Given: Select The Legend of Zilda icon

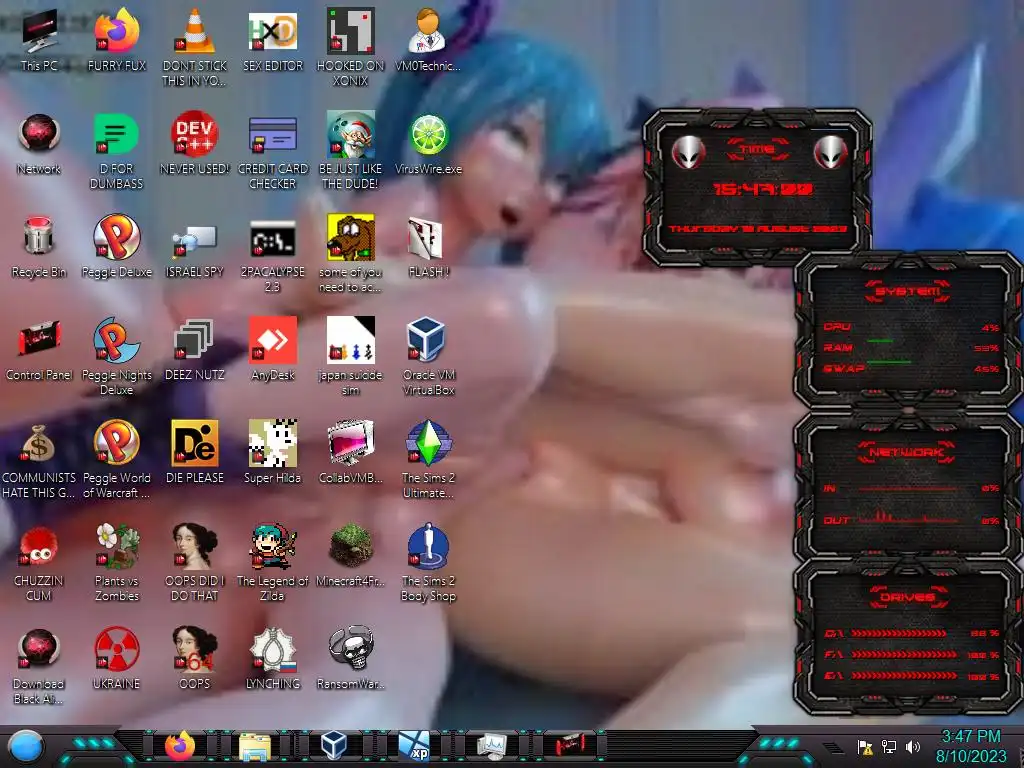Looking at the screenshot, I should 273,562.
